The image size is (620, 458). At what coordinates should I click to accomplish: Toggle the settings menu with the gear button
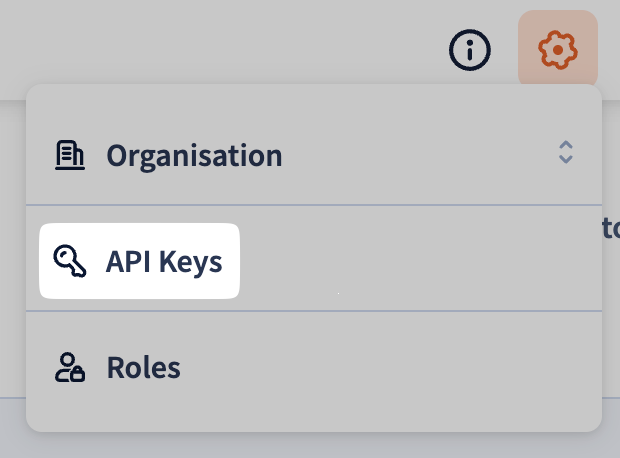pyautogui.click(x=558, y=48)
